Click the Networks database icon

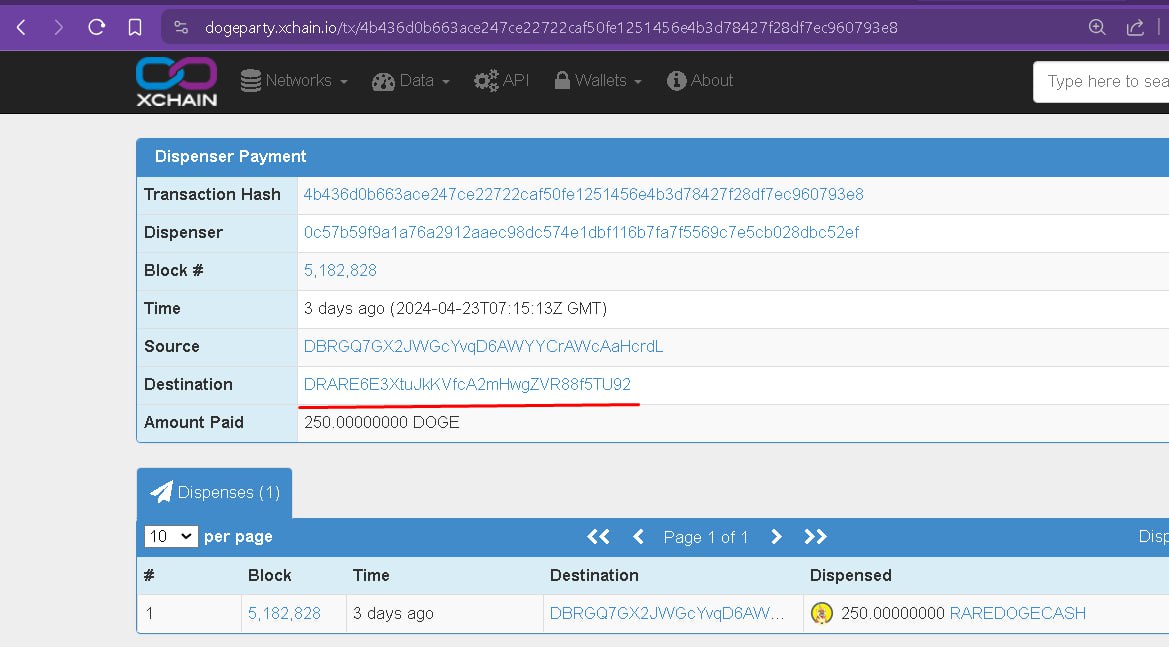point(250,81)
